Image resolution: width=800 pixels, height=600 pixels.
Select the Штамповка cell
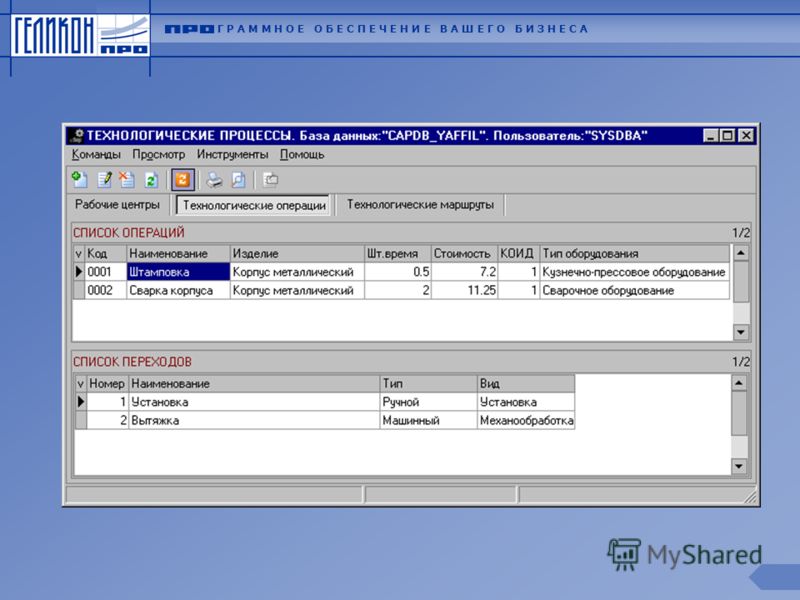pyautogui.click(x=178, y=272)
